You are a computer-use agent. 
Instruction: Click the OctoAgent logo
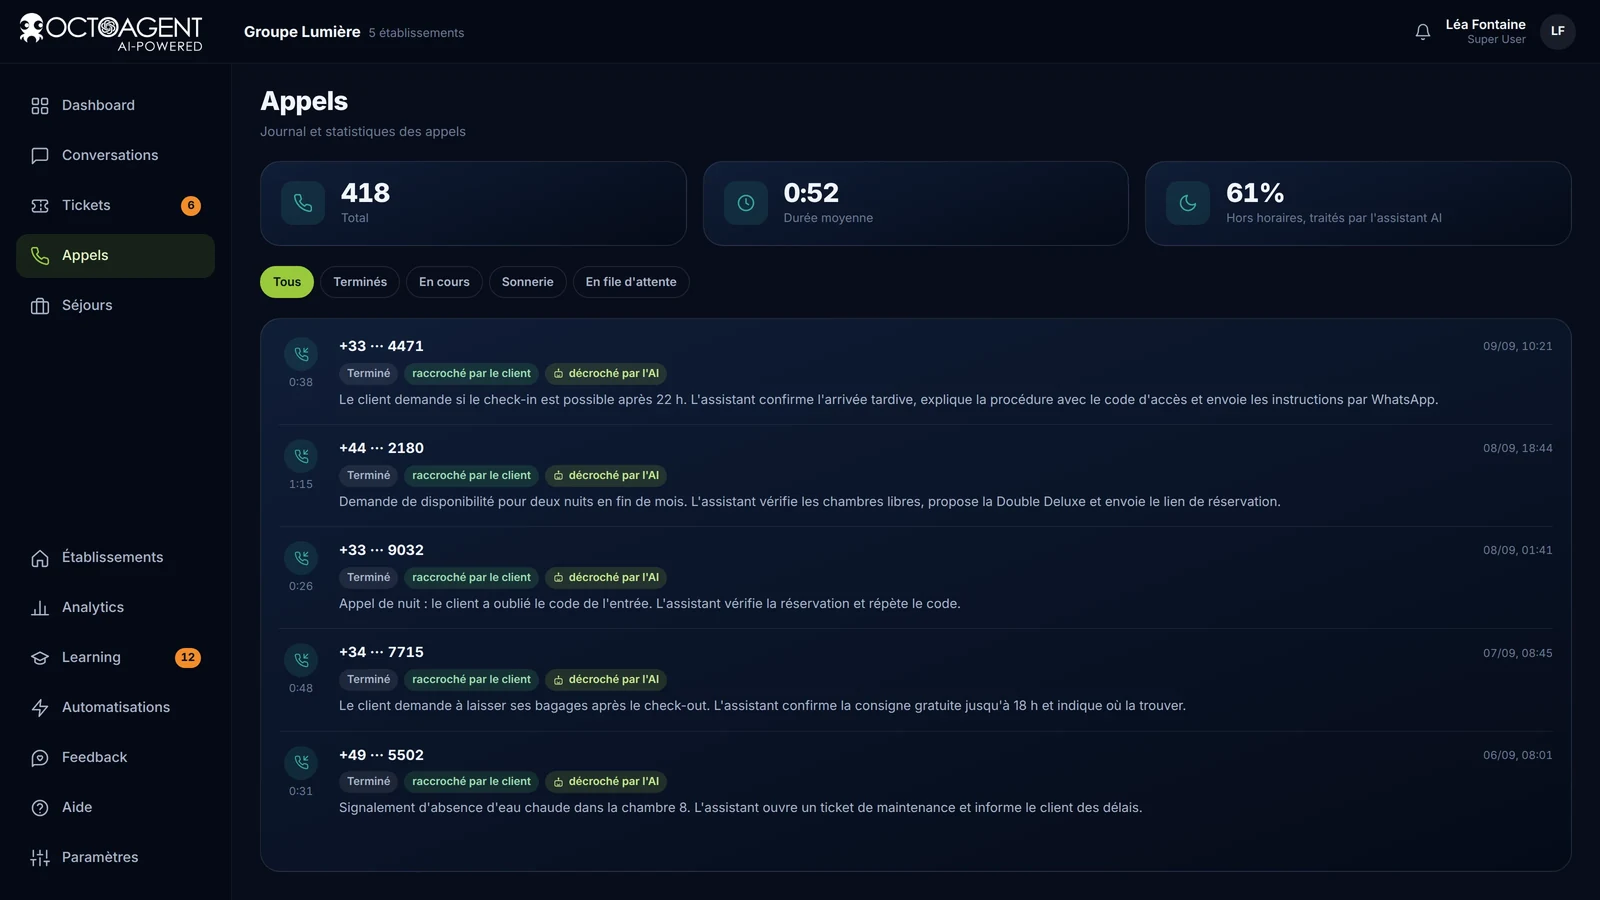[x=111, y=32]
